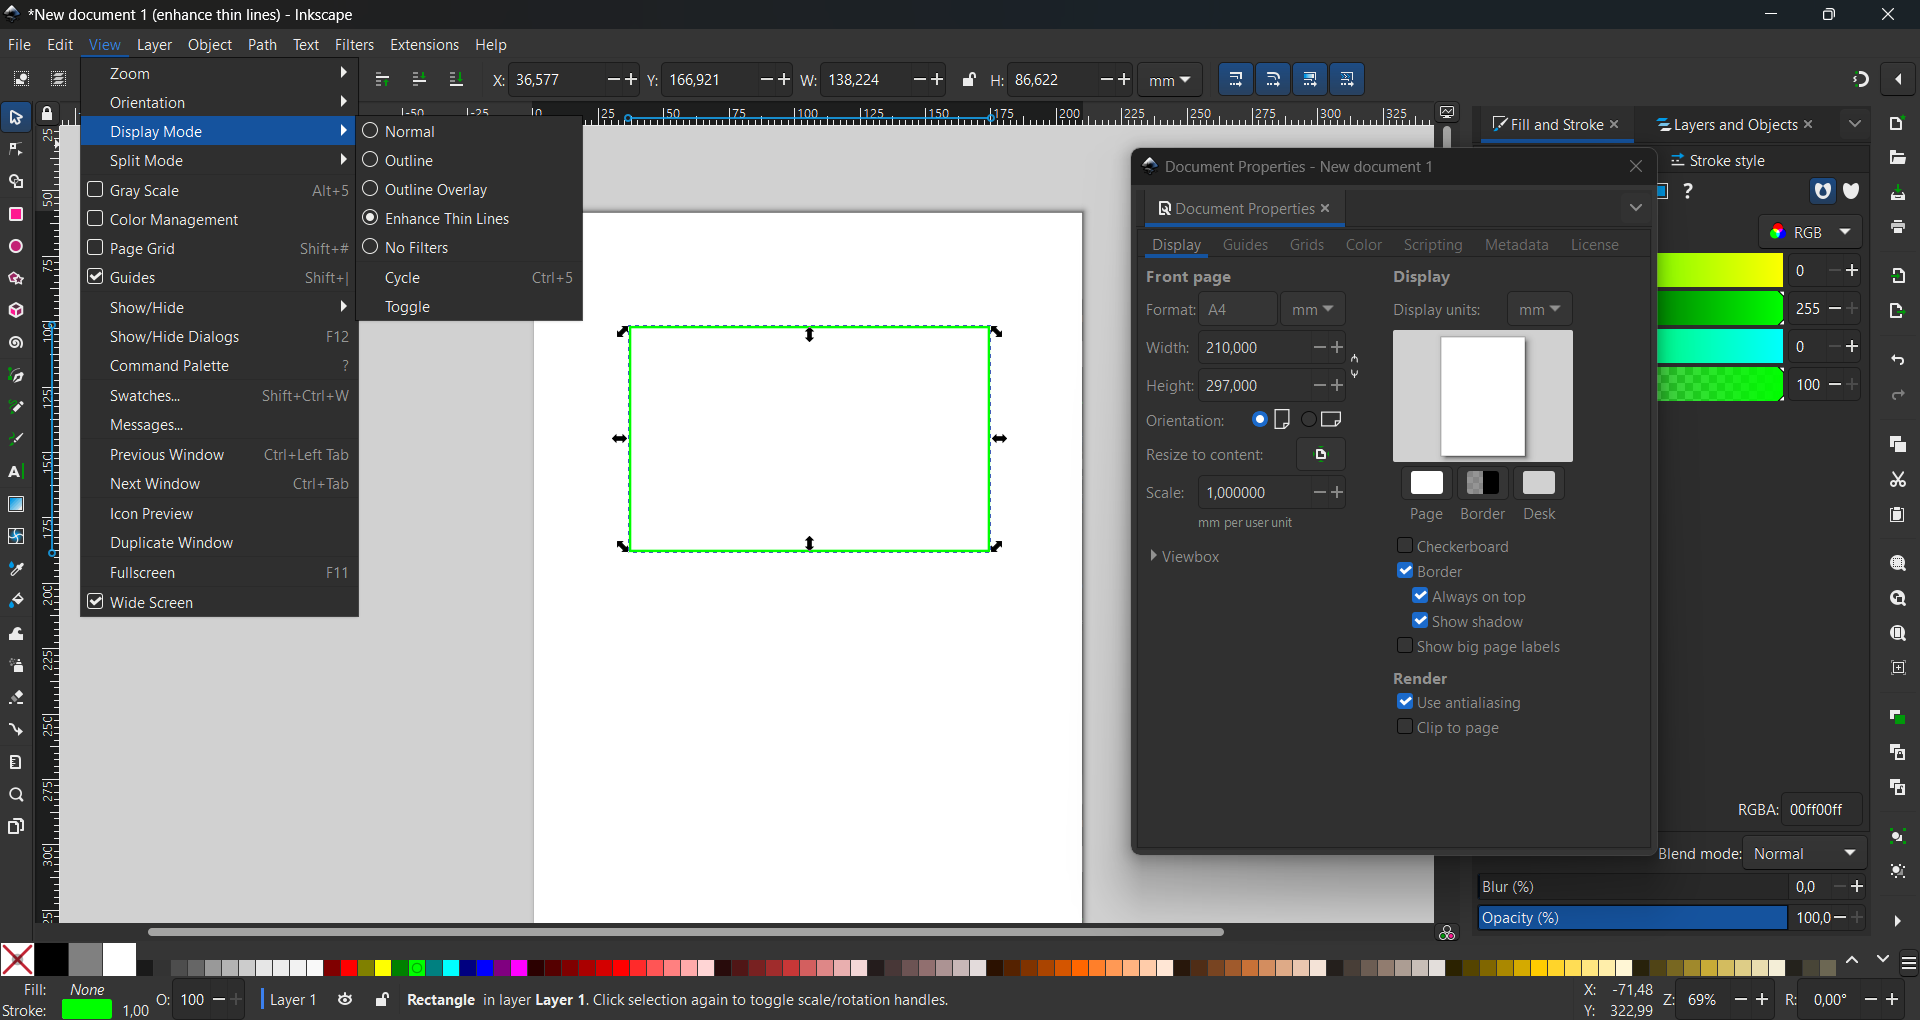
Task: Click the Page color swatch
Action: (1426, 484)
